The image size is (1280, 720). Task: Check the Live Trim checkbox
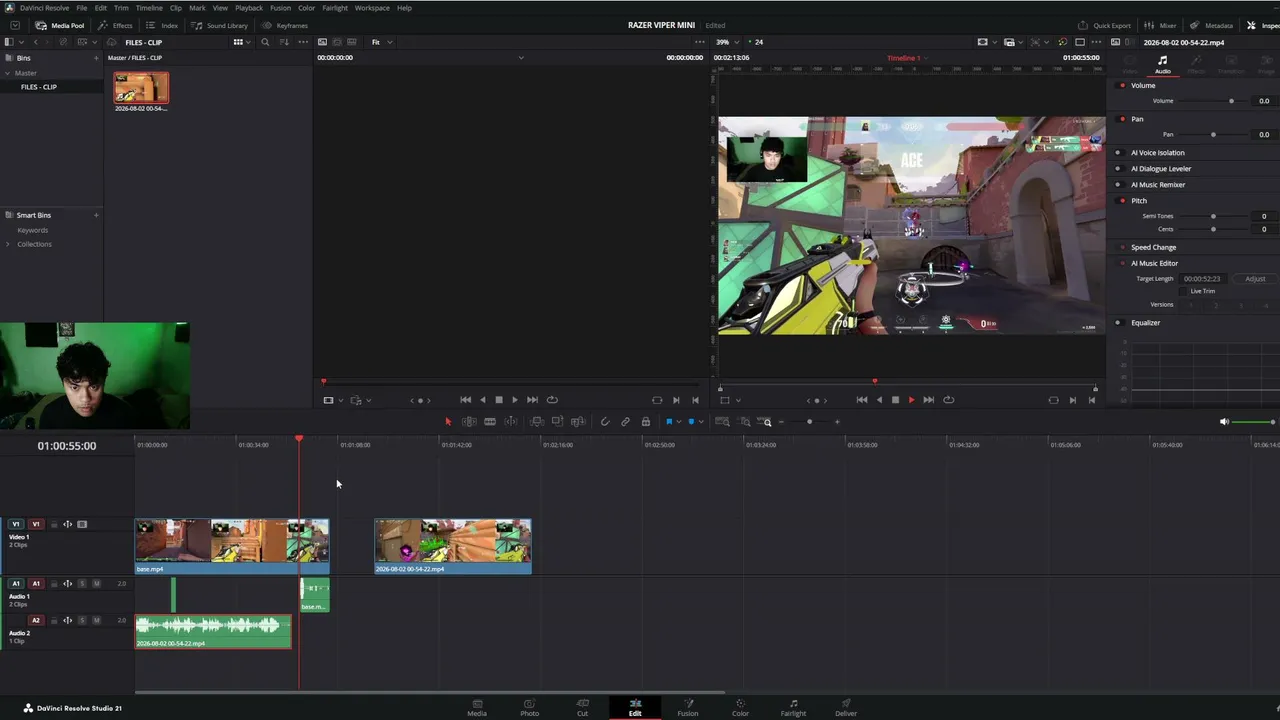click(x=1183, y=291)
